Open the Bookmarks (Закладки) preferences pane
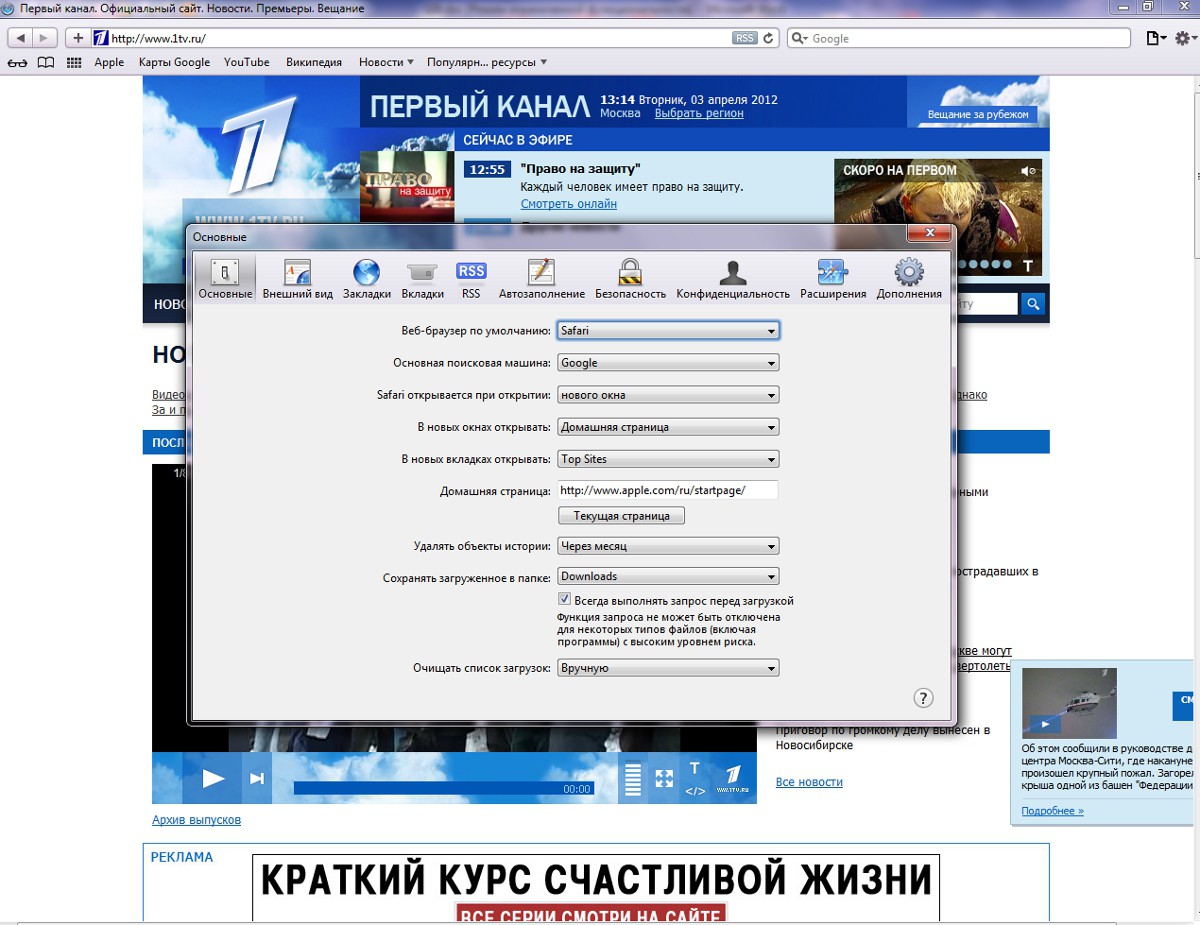 point(367,279)
